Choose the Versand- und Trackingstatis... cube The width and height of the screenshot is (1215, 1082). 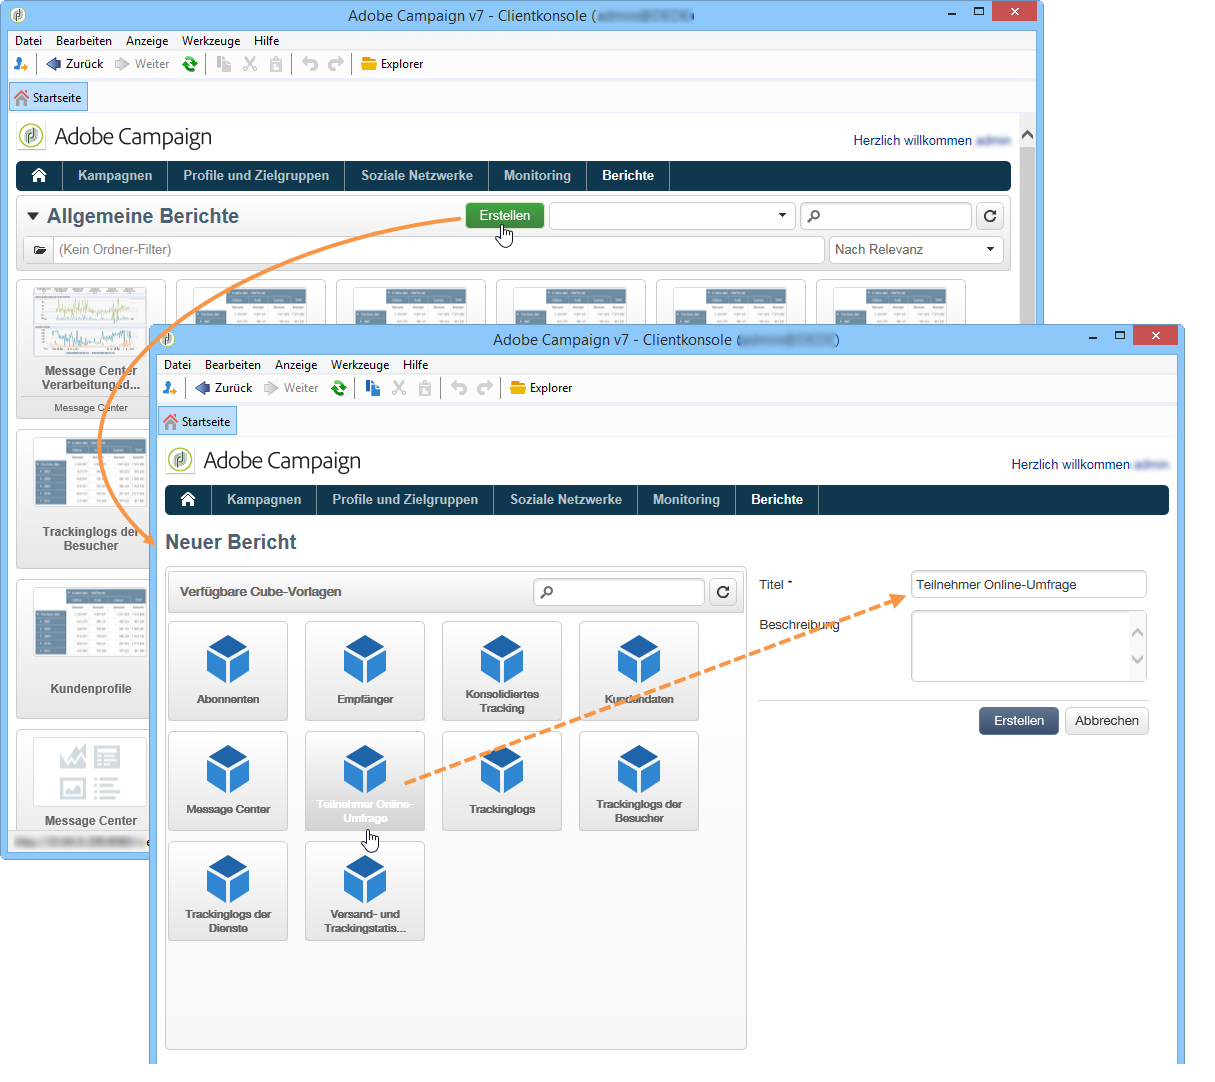(x=365, y=891)
